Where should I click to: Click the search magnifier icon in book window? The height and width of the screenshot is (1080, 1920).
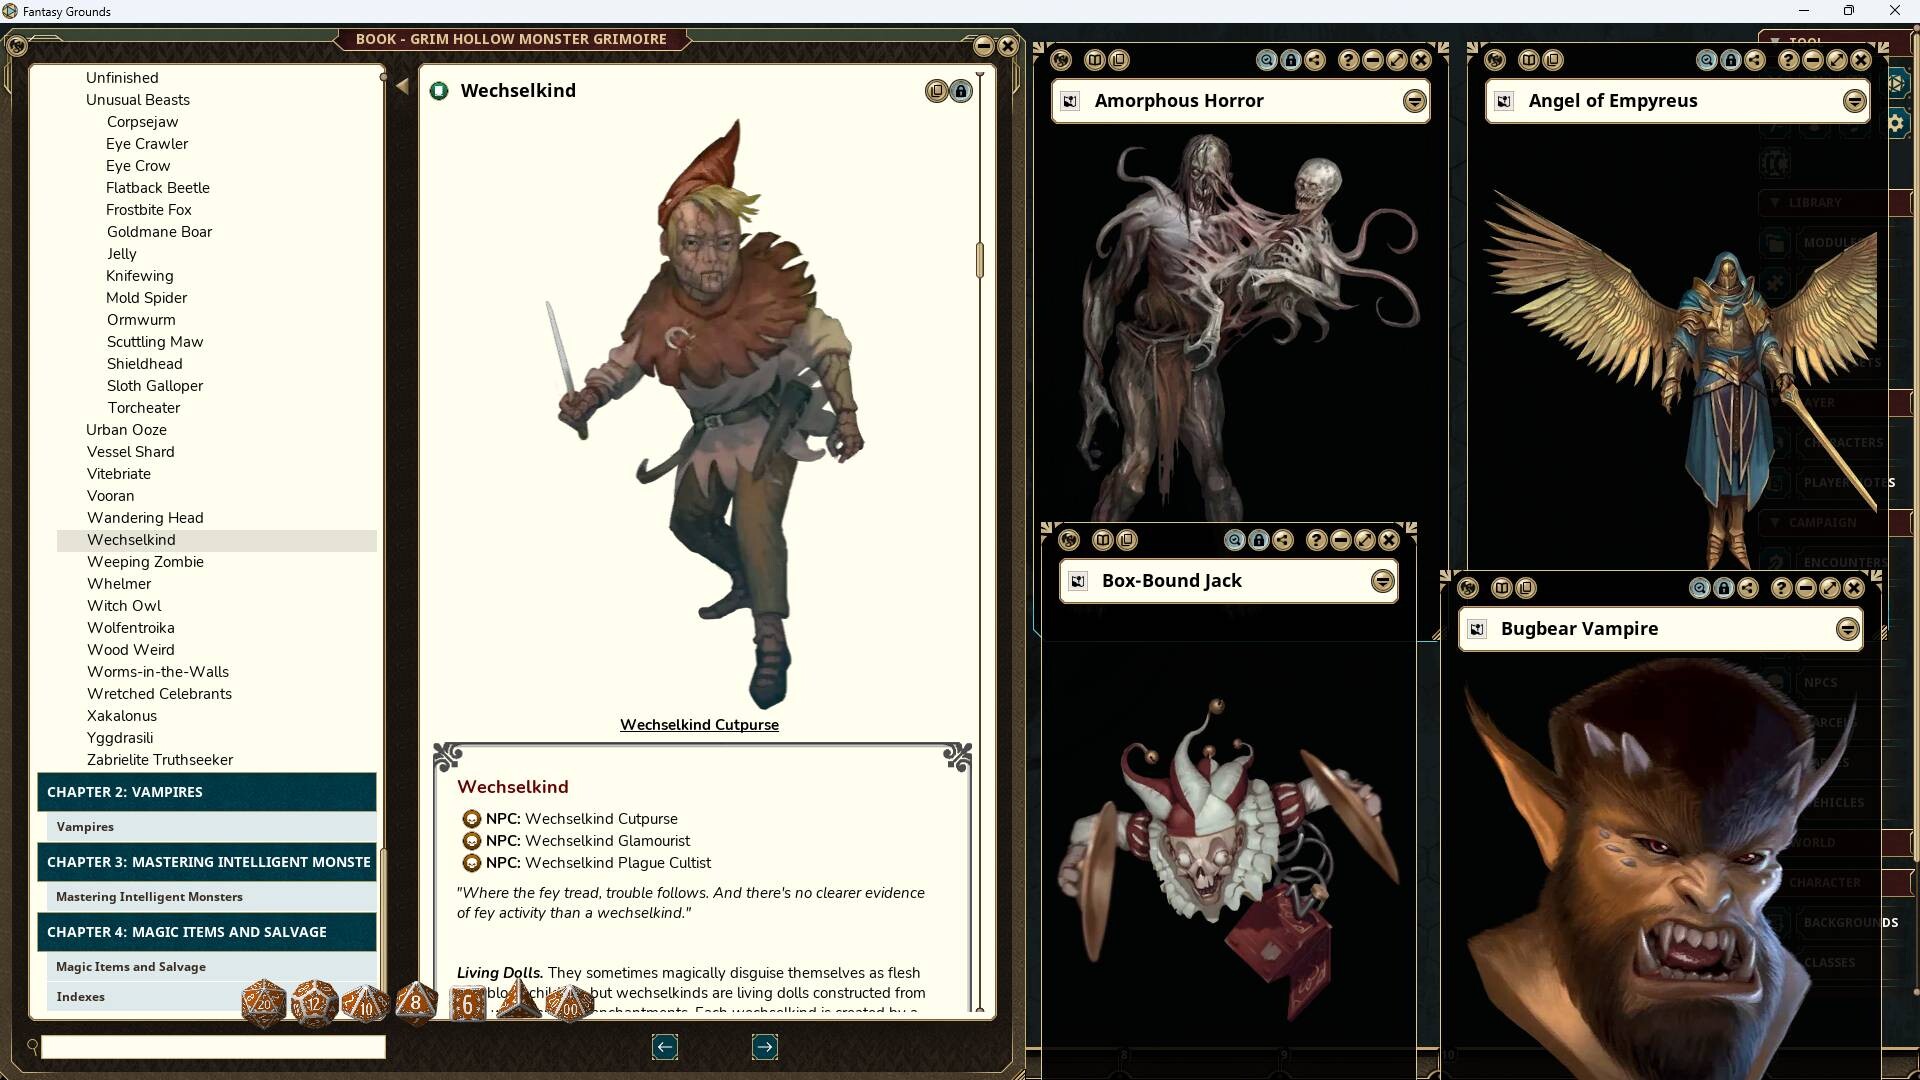pos(32,1046)
